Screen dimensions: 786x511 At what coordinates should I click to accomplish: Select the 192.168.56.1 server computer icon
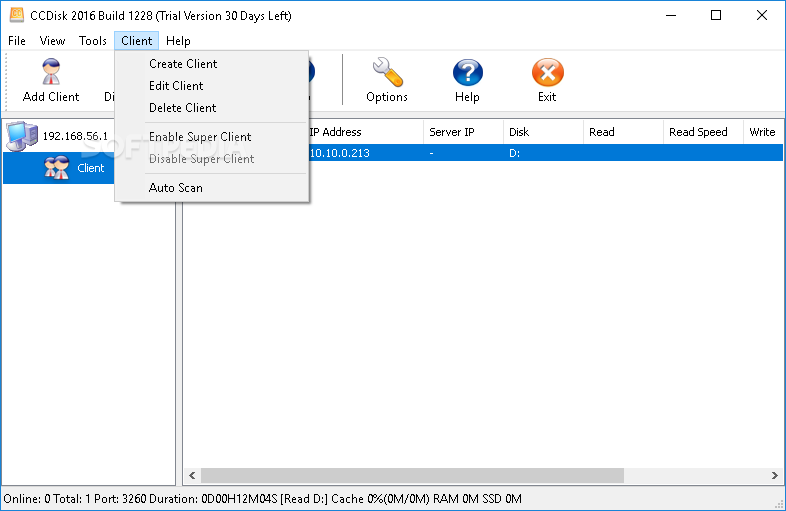coord(21,136)
